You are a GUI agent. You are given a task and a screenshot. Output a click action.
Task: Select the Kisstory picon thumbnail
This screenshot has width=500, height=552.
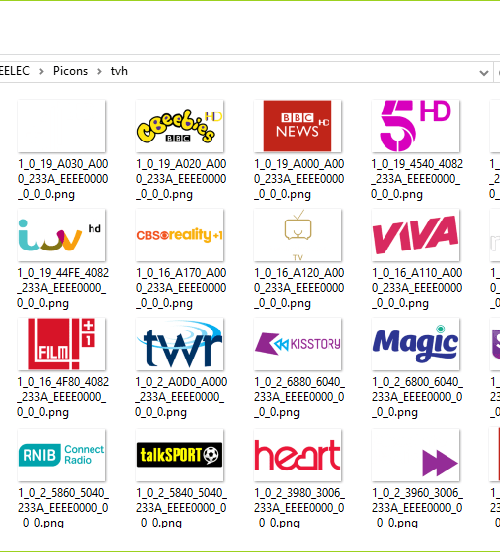(298, 344)
